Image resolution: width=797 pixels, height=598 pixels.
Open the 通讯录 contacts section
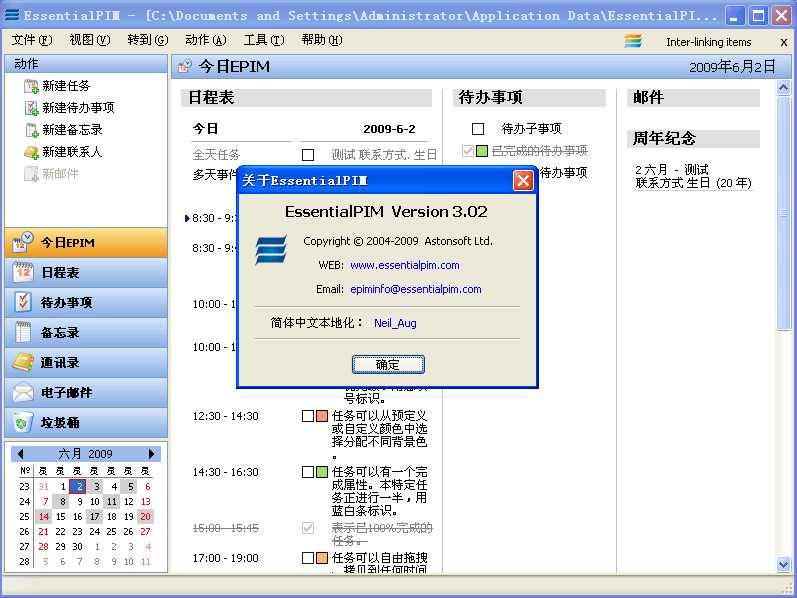(86, 363)
